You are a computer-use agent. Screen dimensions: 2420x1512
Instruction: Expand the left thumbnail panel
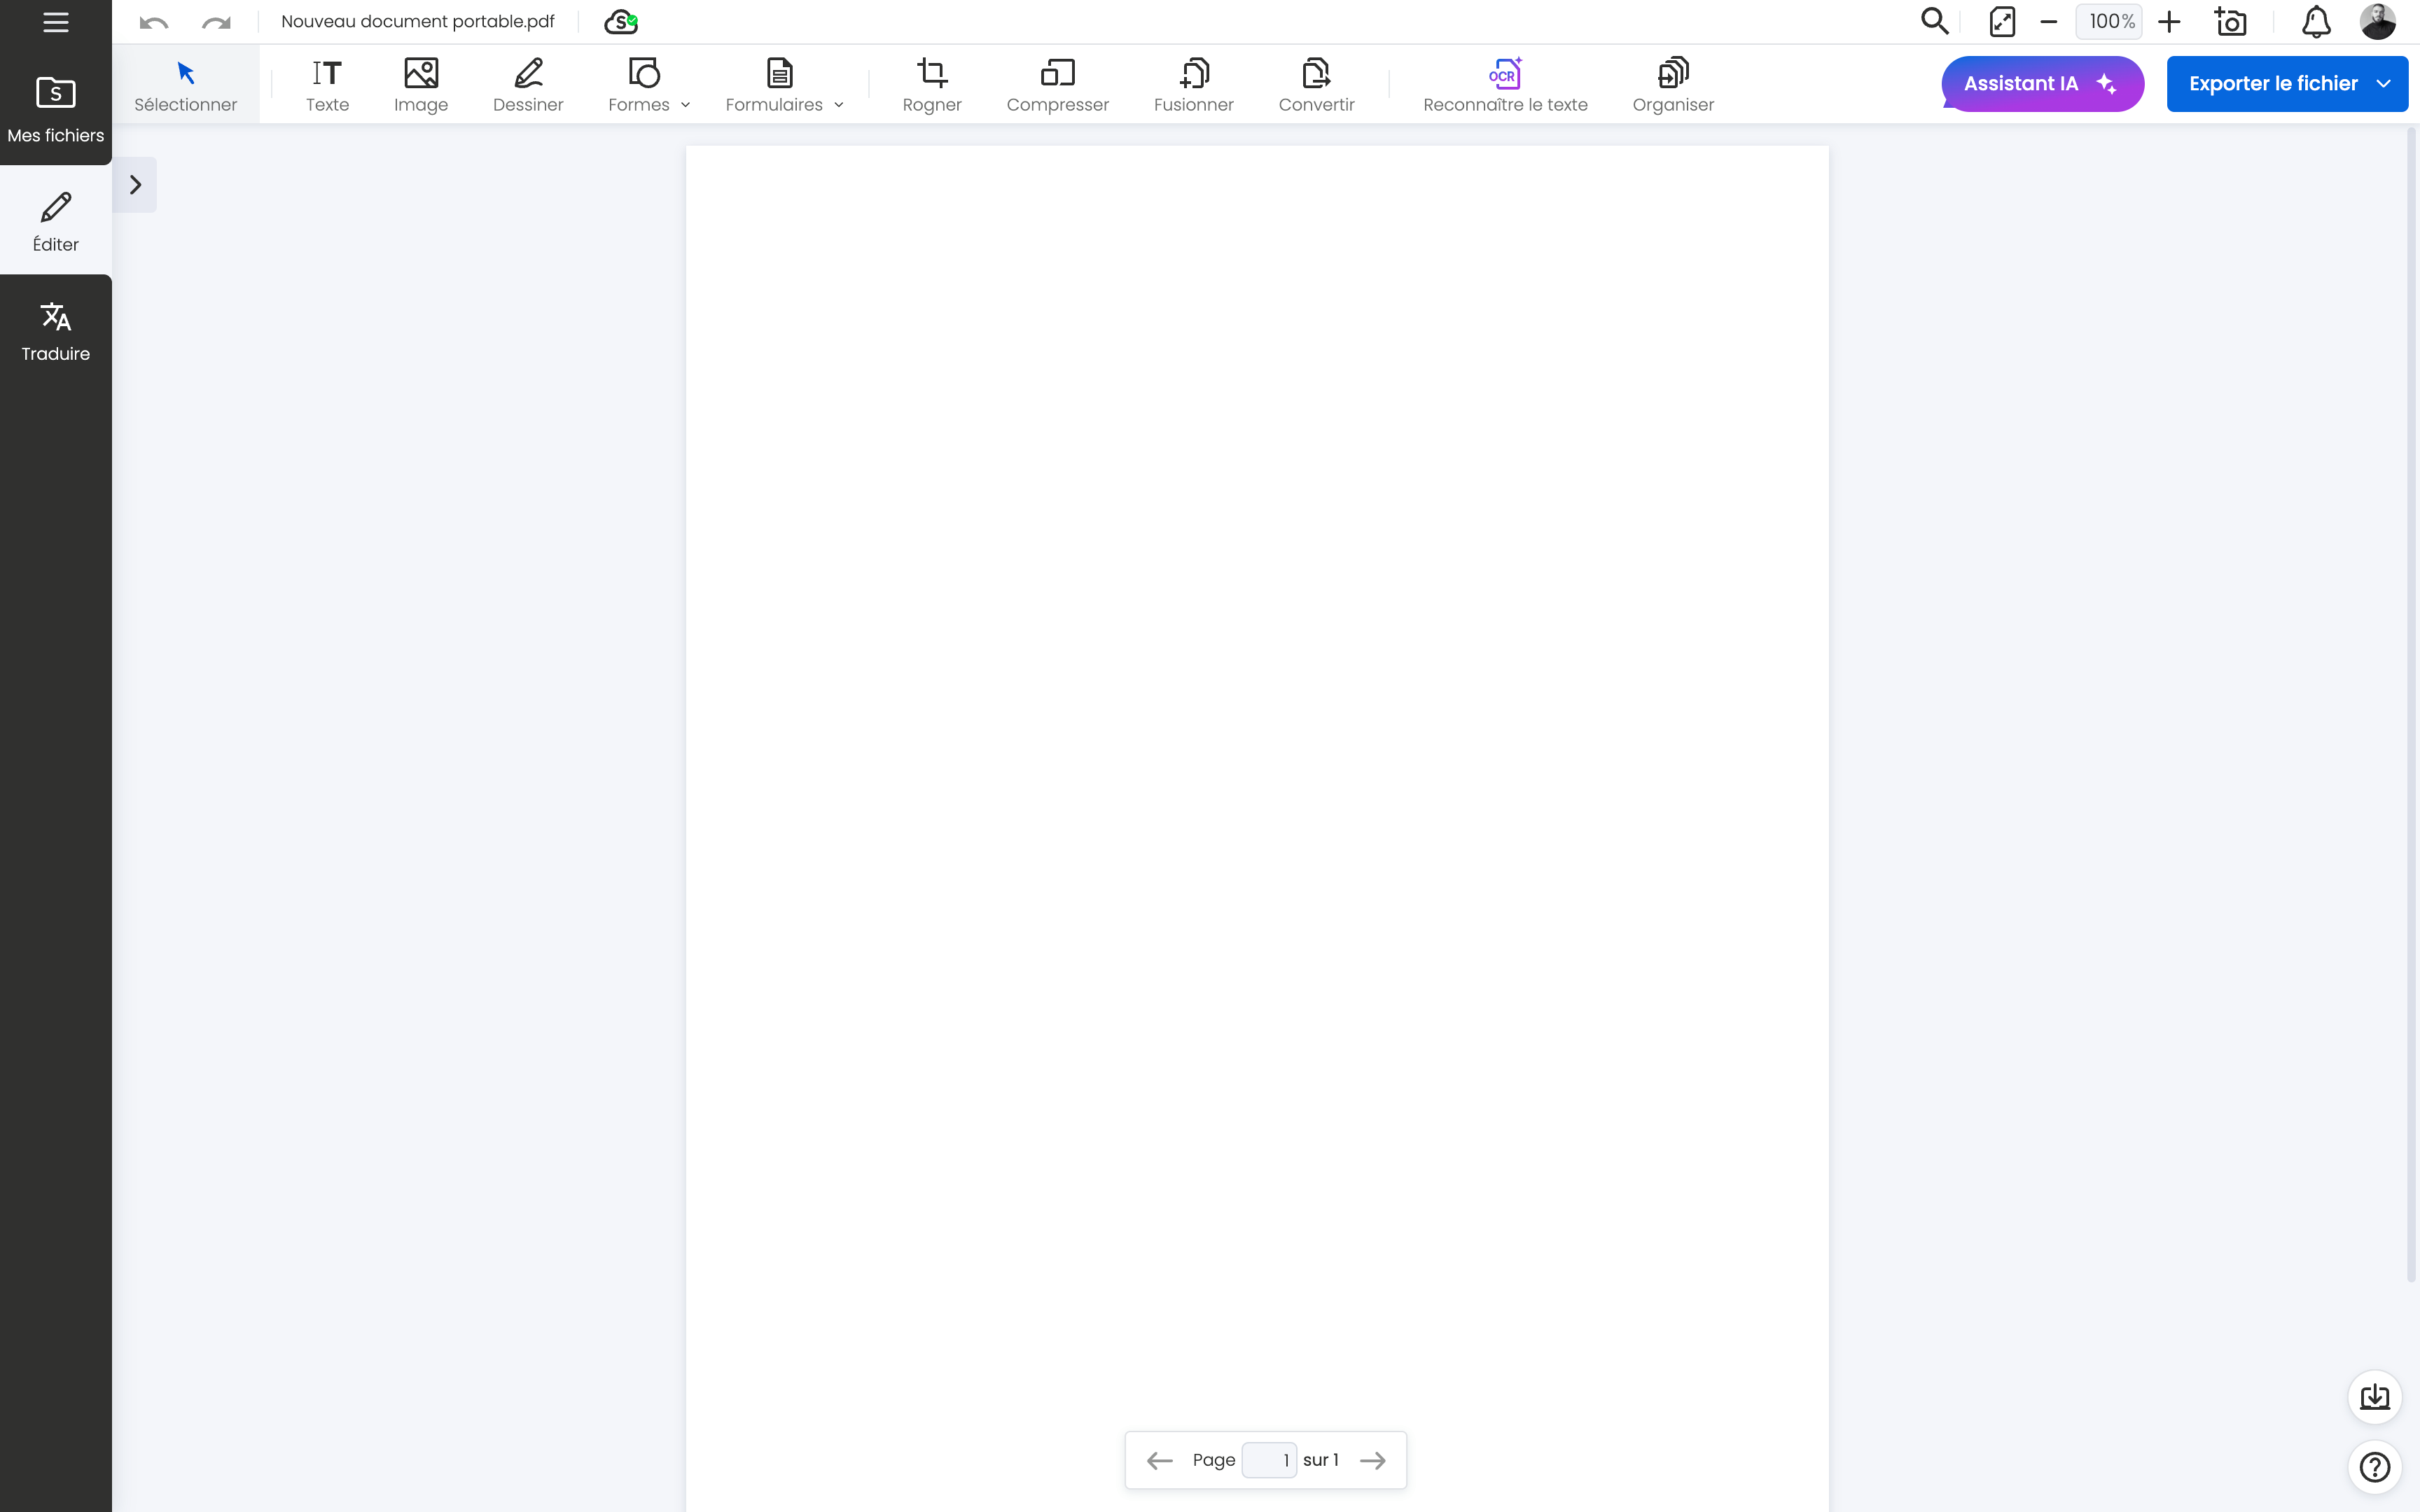click(x=135, y=184)
